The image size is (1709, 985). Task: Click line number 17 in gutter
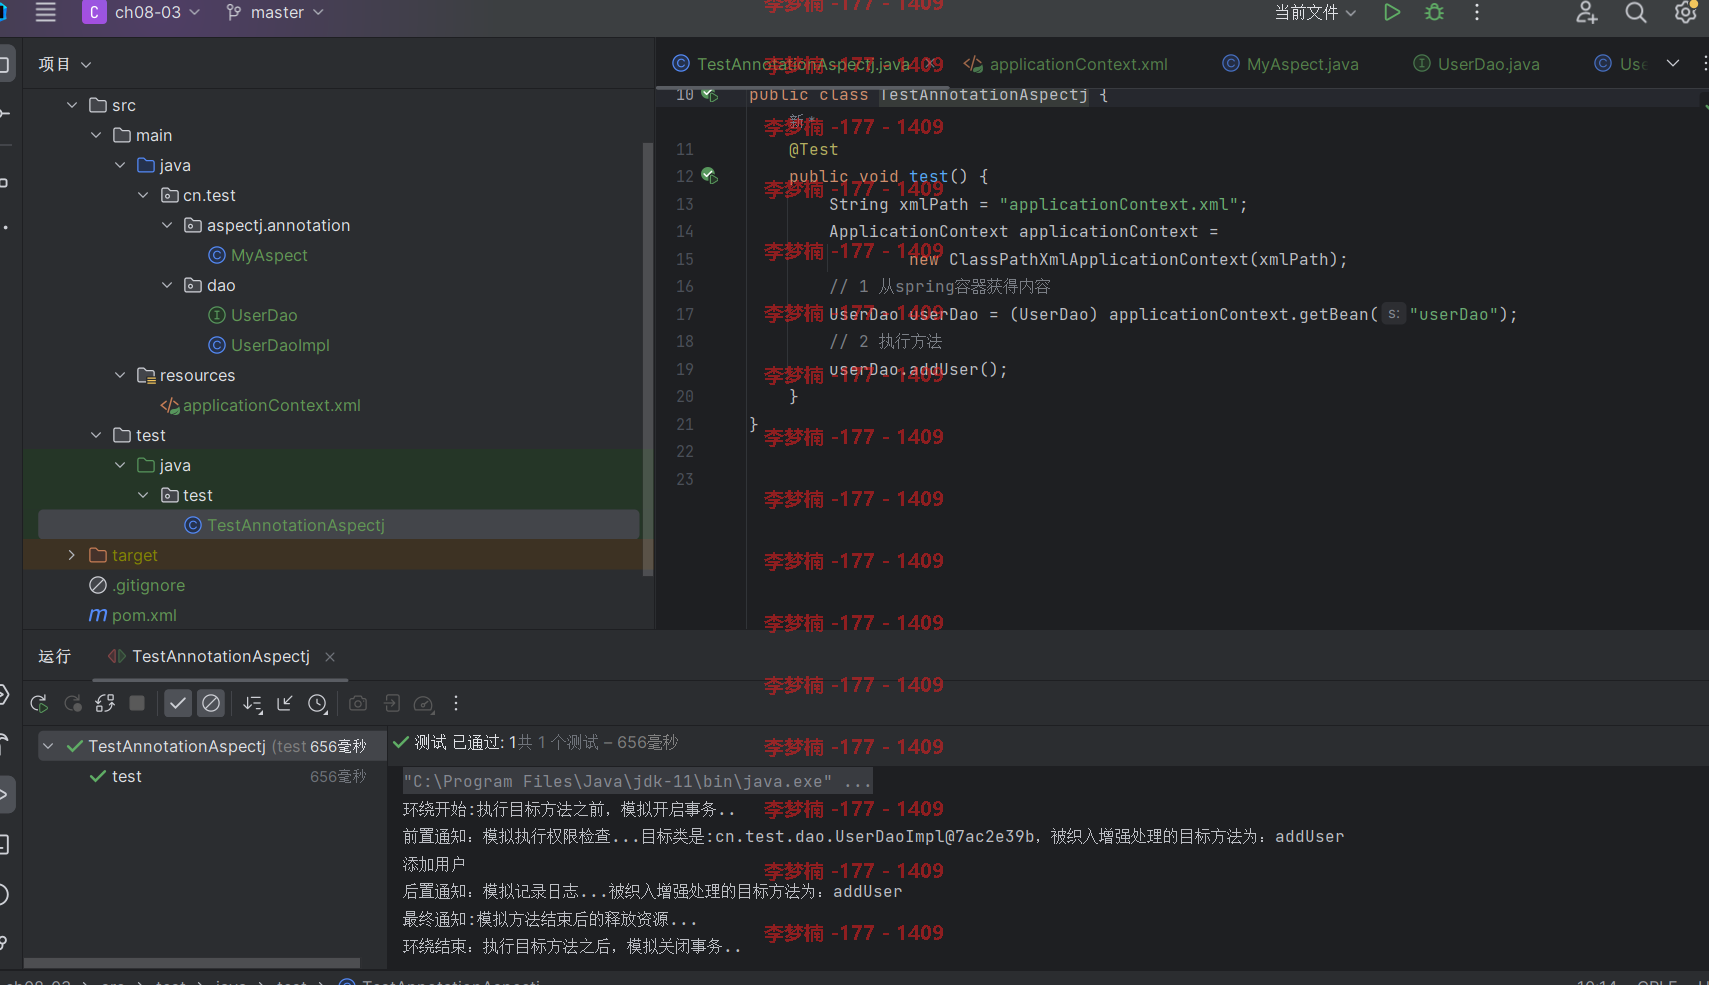coord(684,314)
